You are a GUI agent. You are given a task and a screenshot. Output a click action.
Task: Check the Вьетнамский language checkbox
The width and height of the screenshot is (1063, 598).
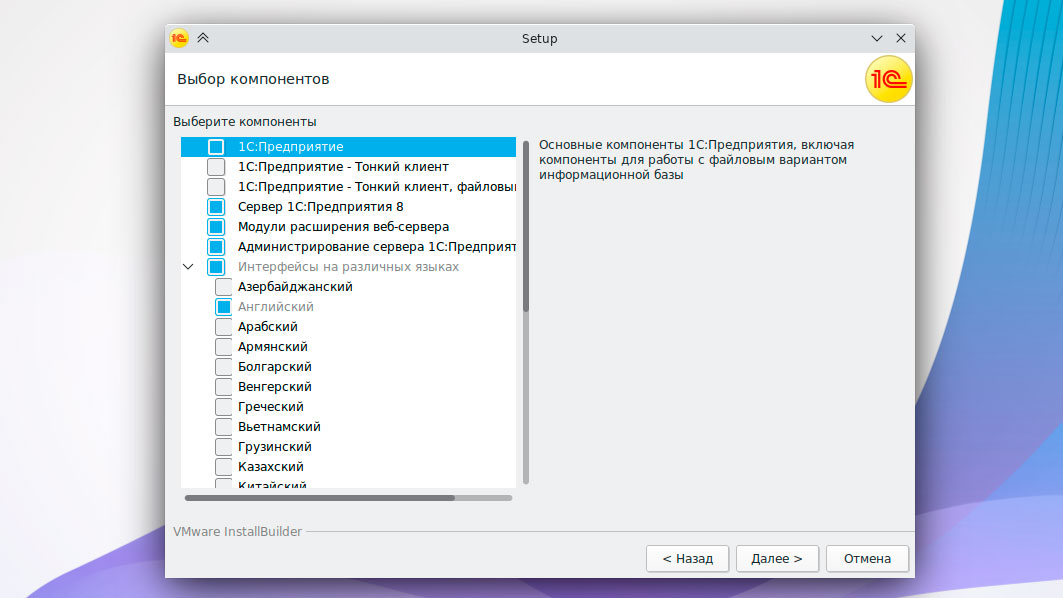pos(224,426)
